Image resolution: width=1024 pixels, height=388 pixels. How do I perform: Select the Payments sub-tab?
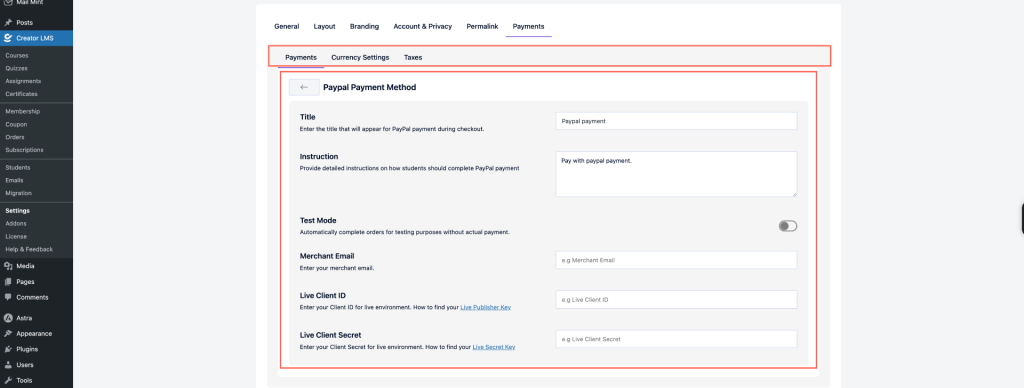pos(301,57)
